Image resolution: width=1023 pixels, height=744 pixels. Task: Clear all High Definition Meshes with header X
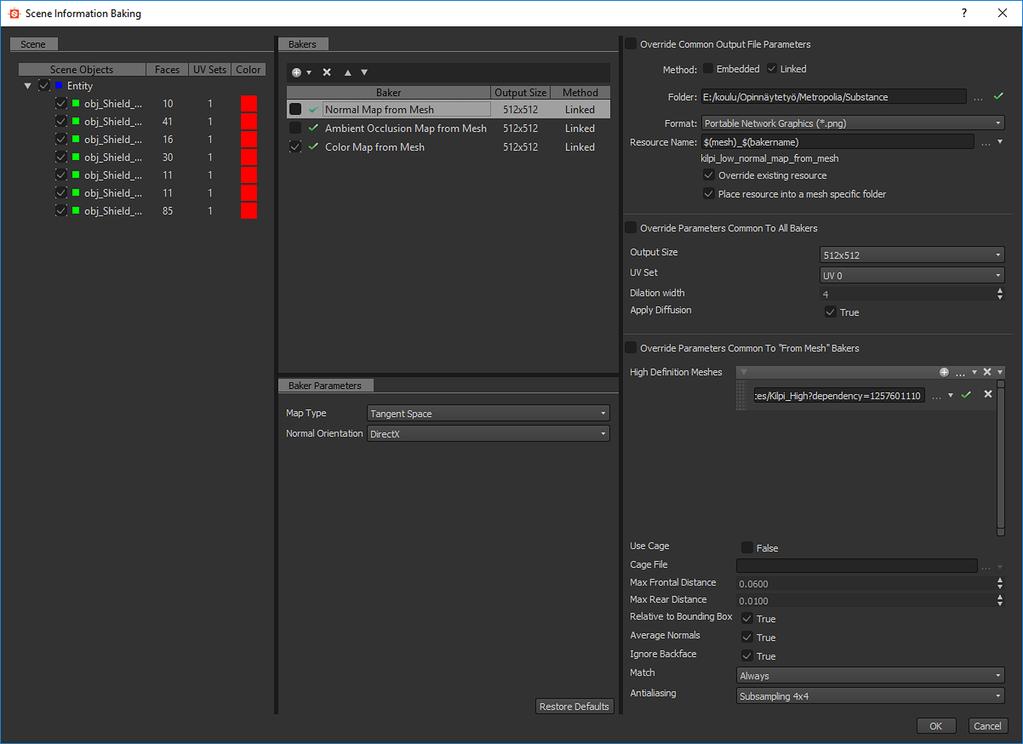987,372
